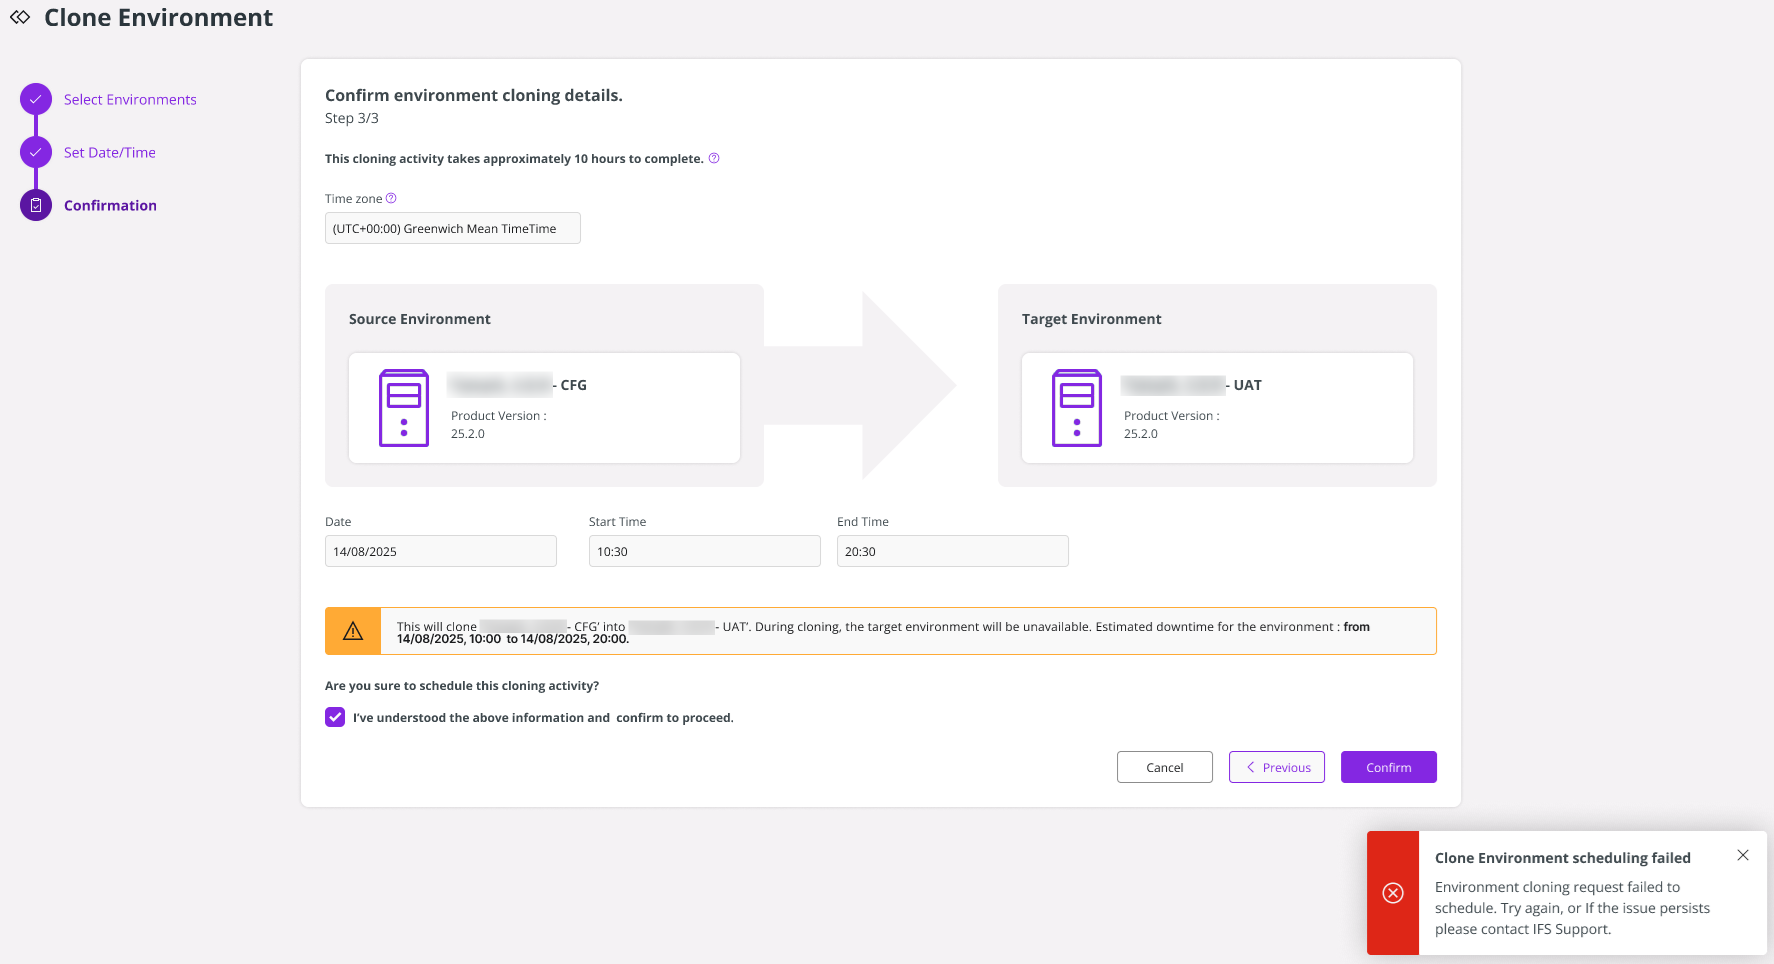
Task: Click the downtime warning message text
Action: [x=883, y=632]
